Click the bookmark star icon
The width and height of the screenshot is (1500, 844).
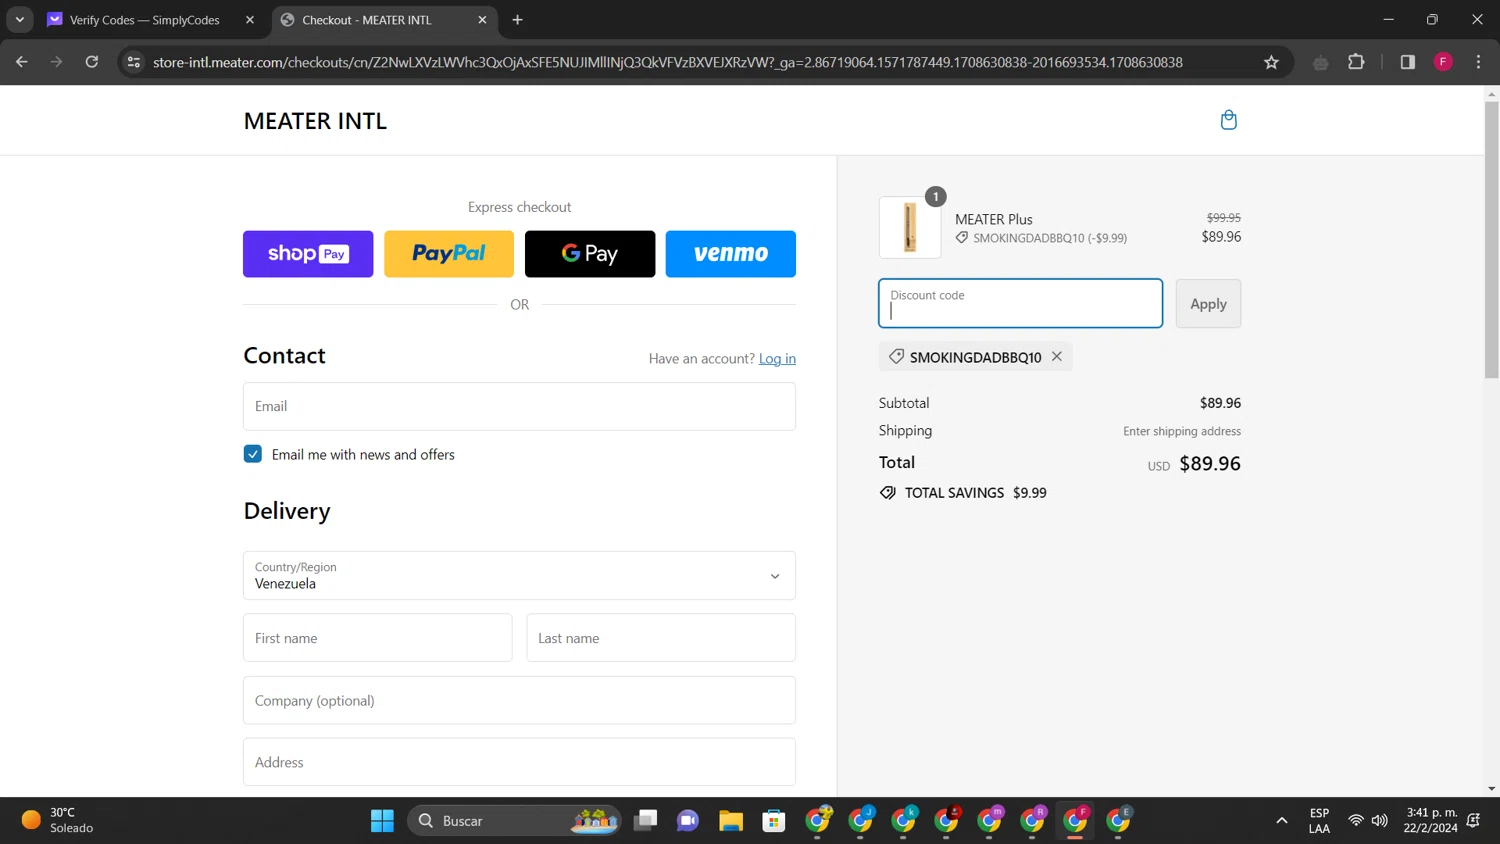1271,62
